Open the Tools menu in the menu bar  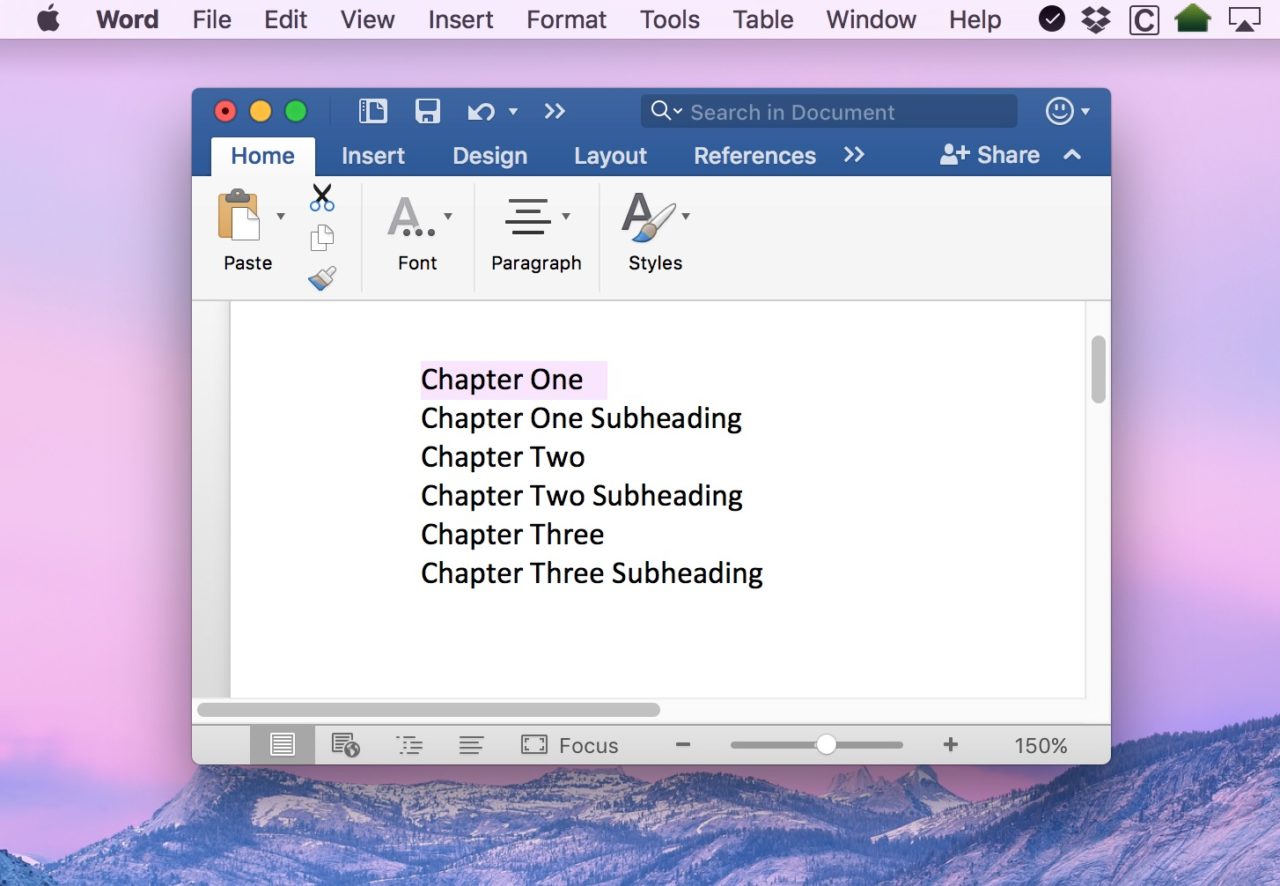pos(669,19)
